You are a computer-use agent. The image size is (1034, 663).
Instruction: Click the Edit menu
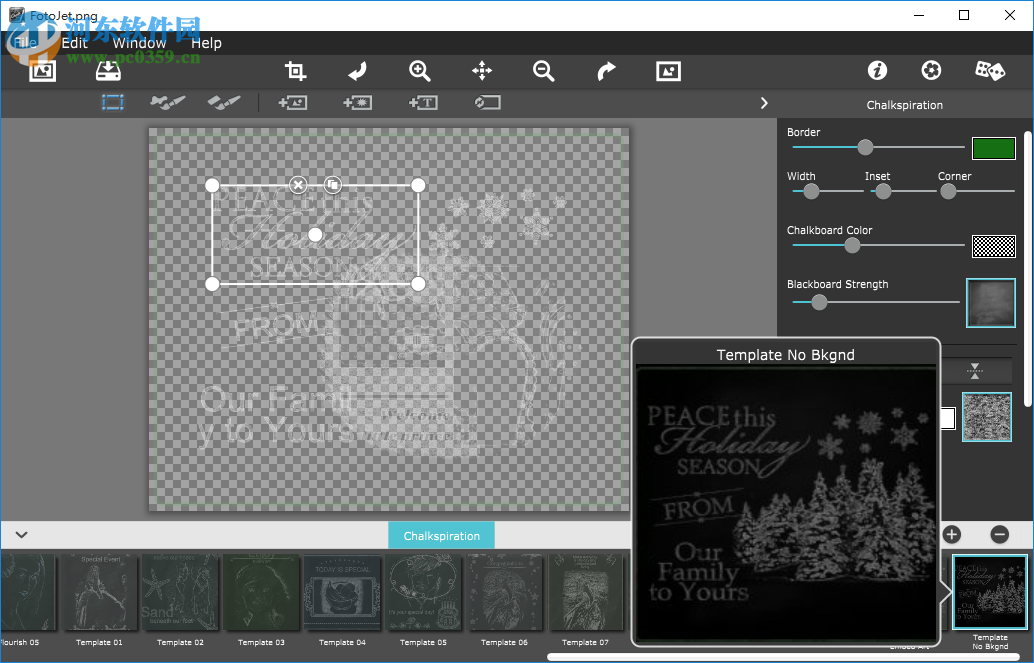coord(74,43)
